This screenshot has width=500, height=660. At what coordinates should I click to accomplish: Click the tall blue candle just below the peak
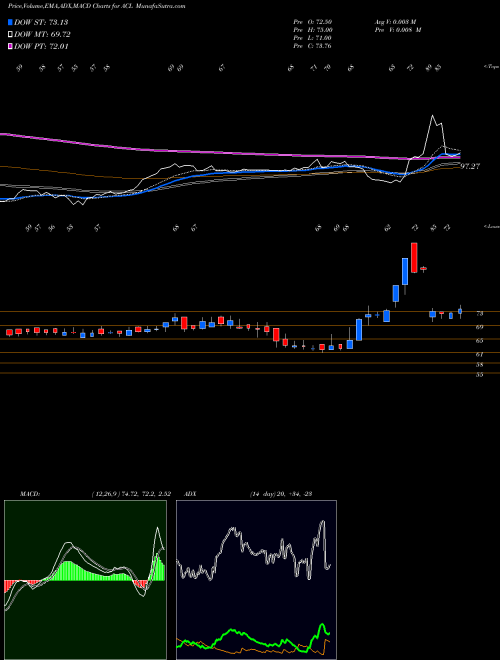405,271
